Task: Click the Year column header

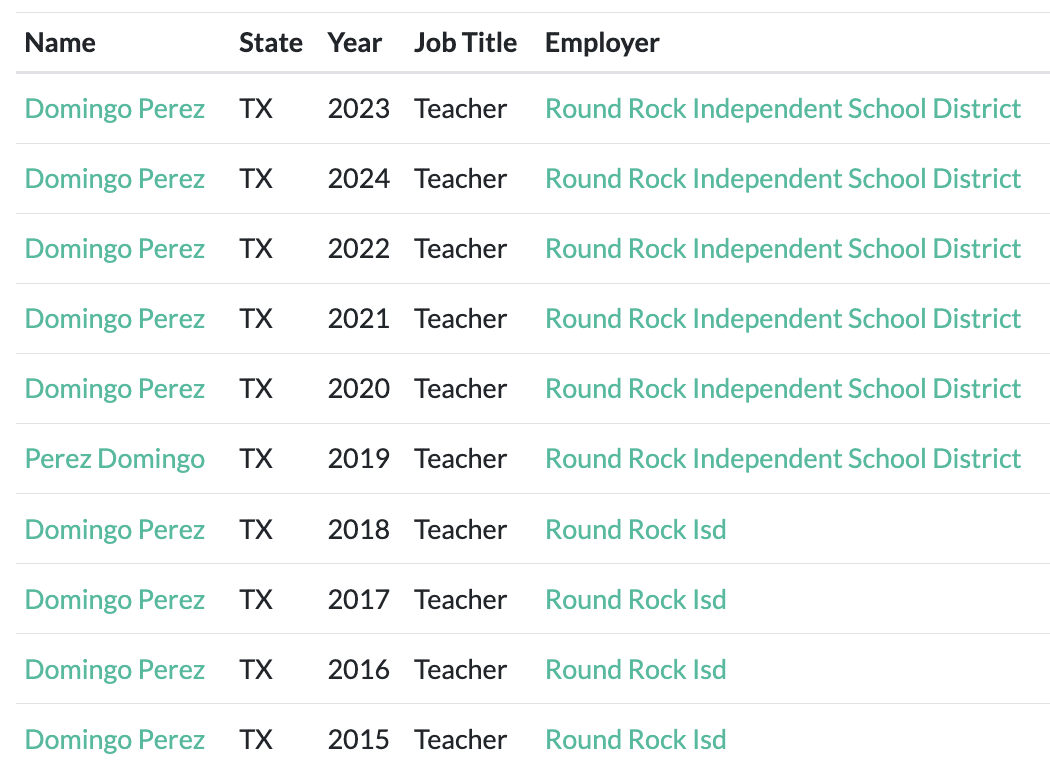Action: click(x=354, y=43)
